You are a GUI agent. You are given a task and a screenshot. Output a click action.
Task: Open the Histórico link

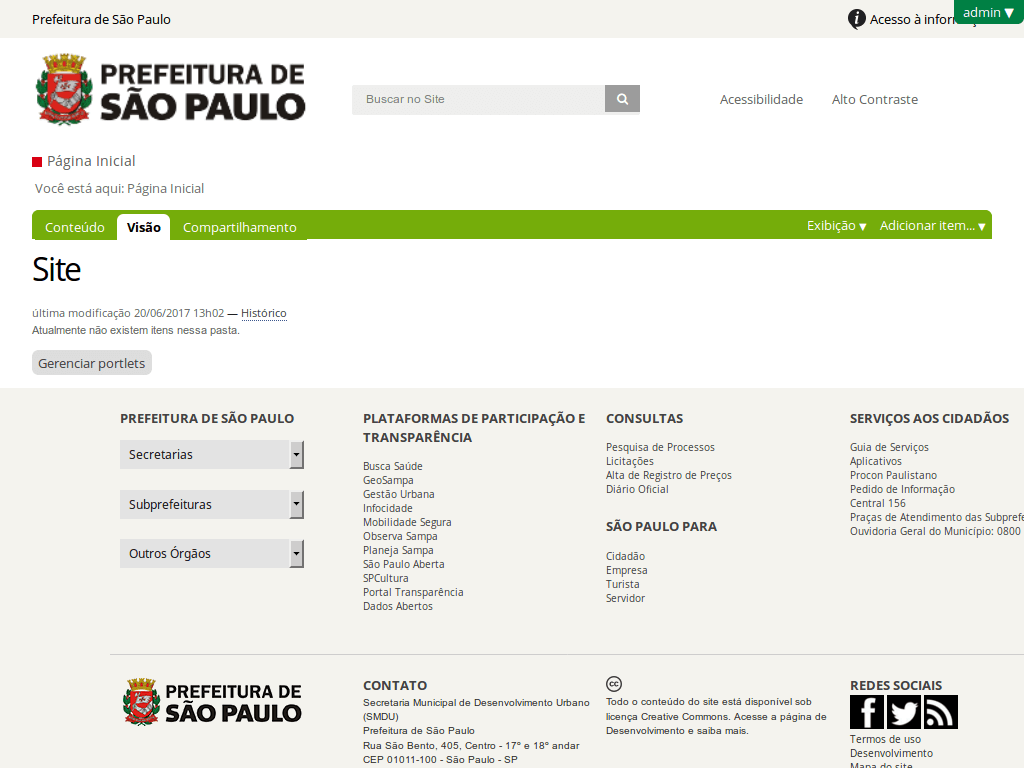click(264, 313)
